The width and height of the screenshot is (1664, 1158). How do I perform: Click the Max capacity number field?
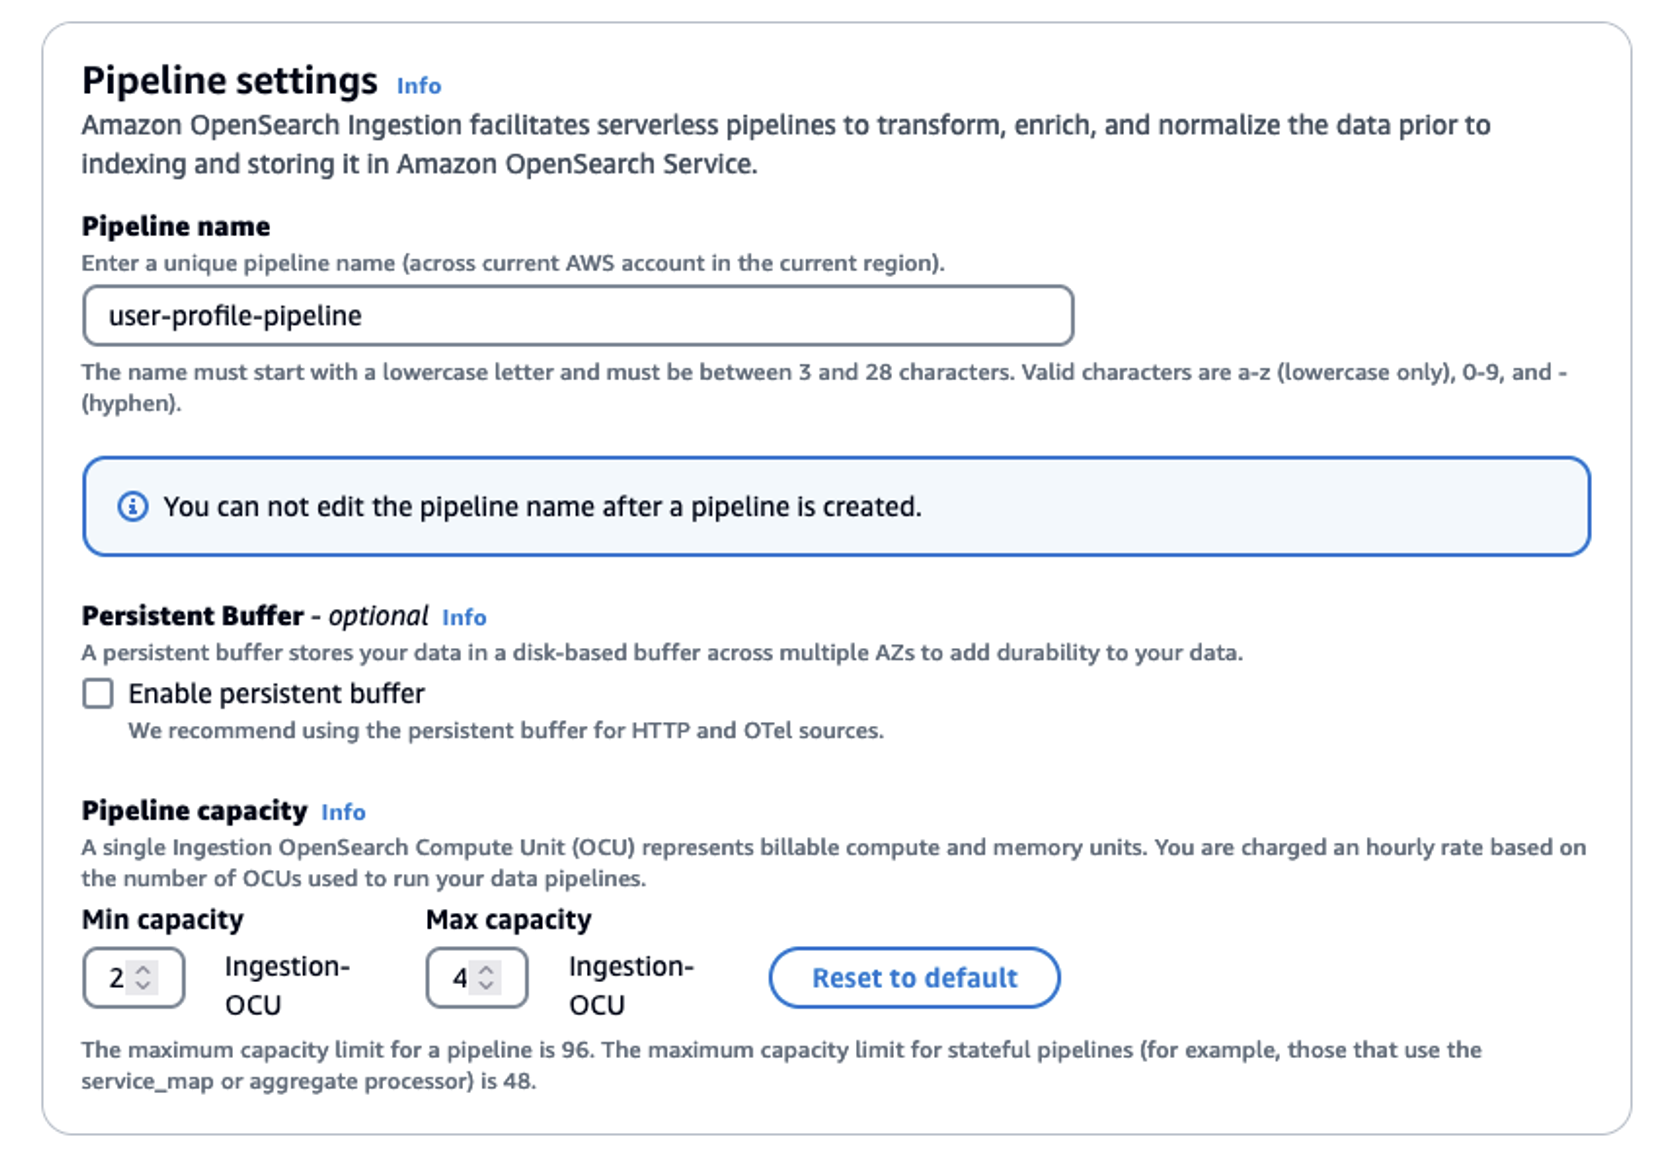pyautogui.click(x=459, y=977)
